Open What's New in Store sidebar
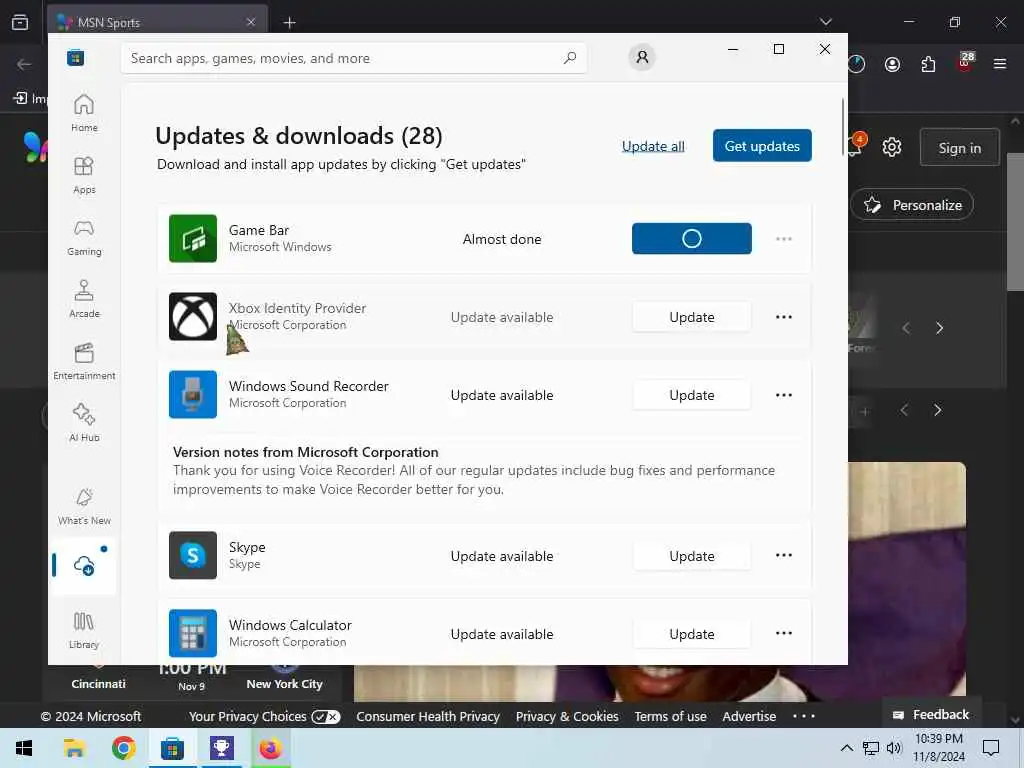1024x768 pixels. (84, 506)
